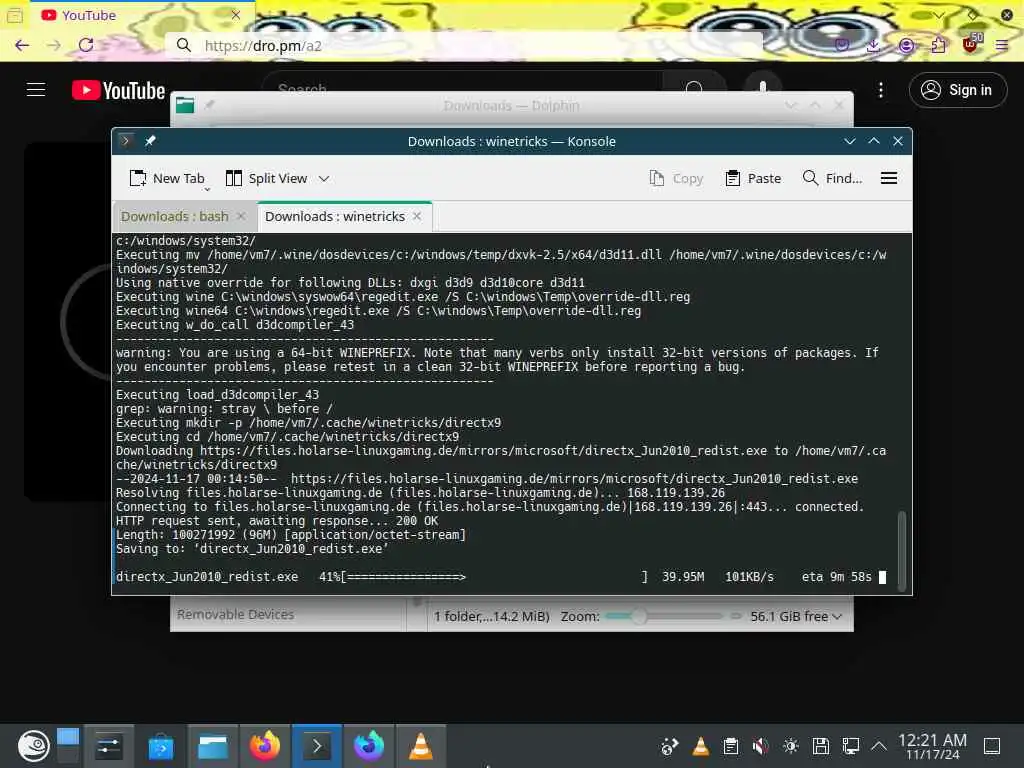Click the software updates tray icon

[670, 746]
